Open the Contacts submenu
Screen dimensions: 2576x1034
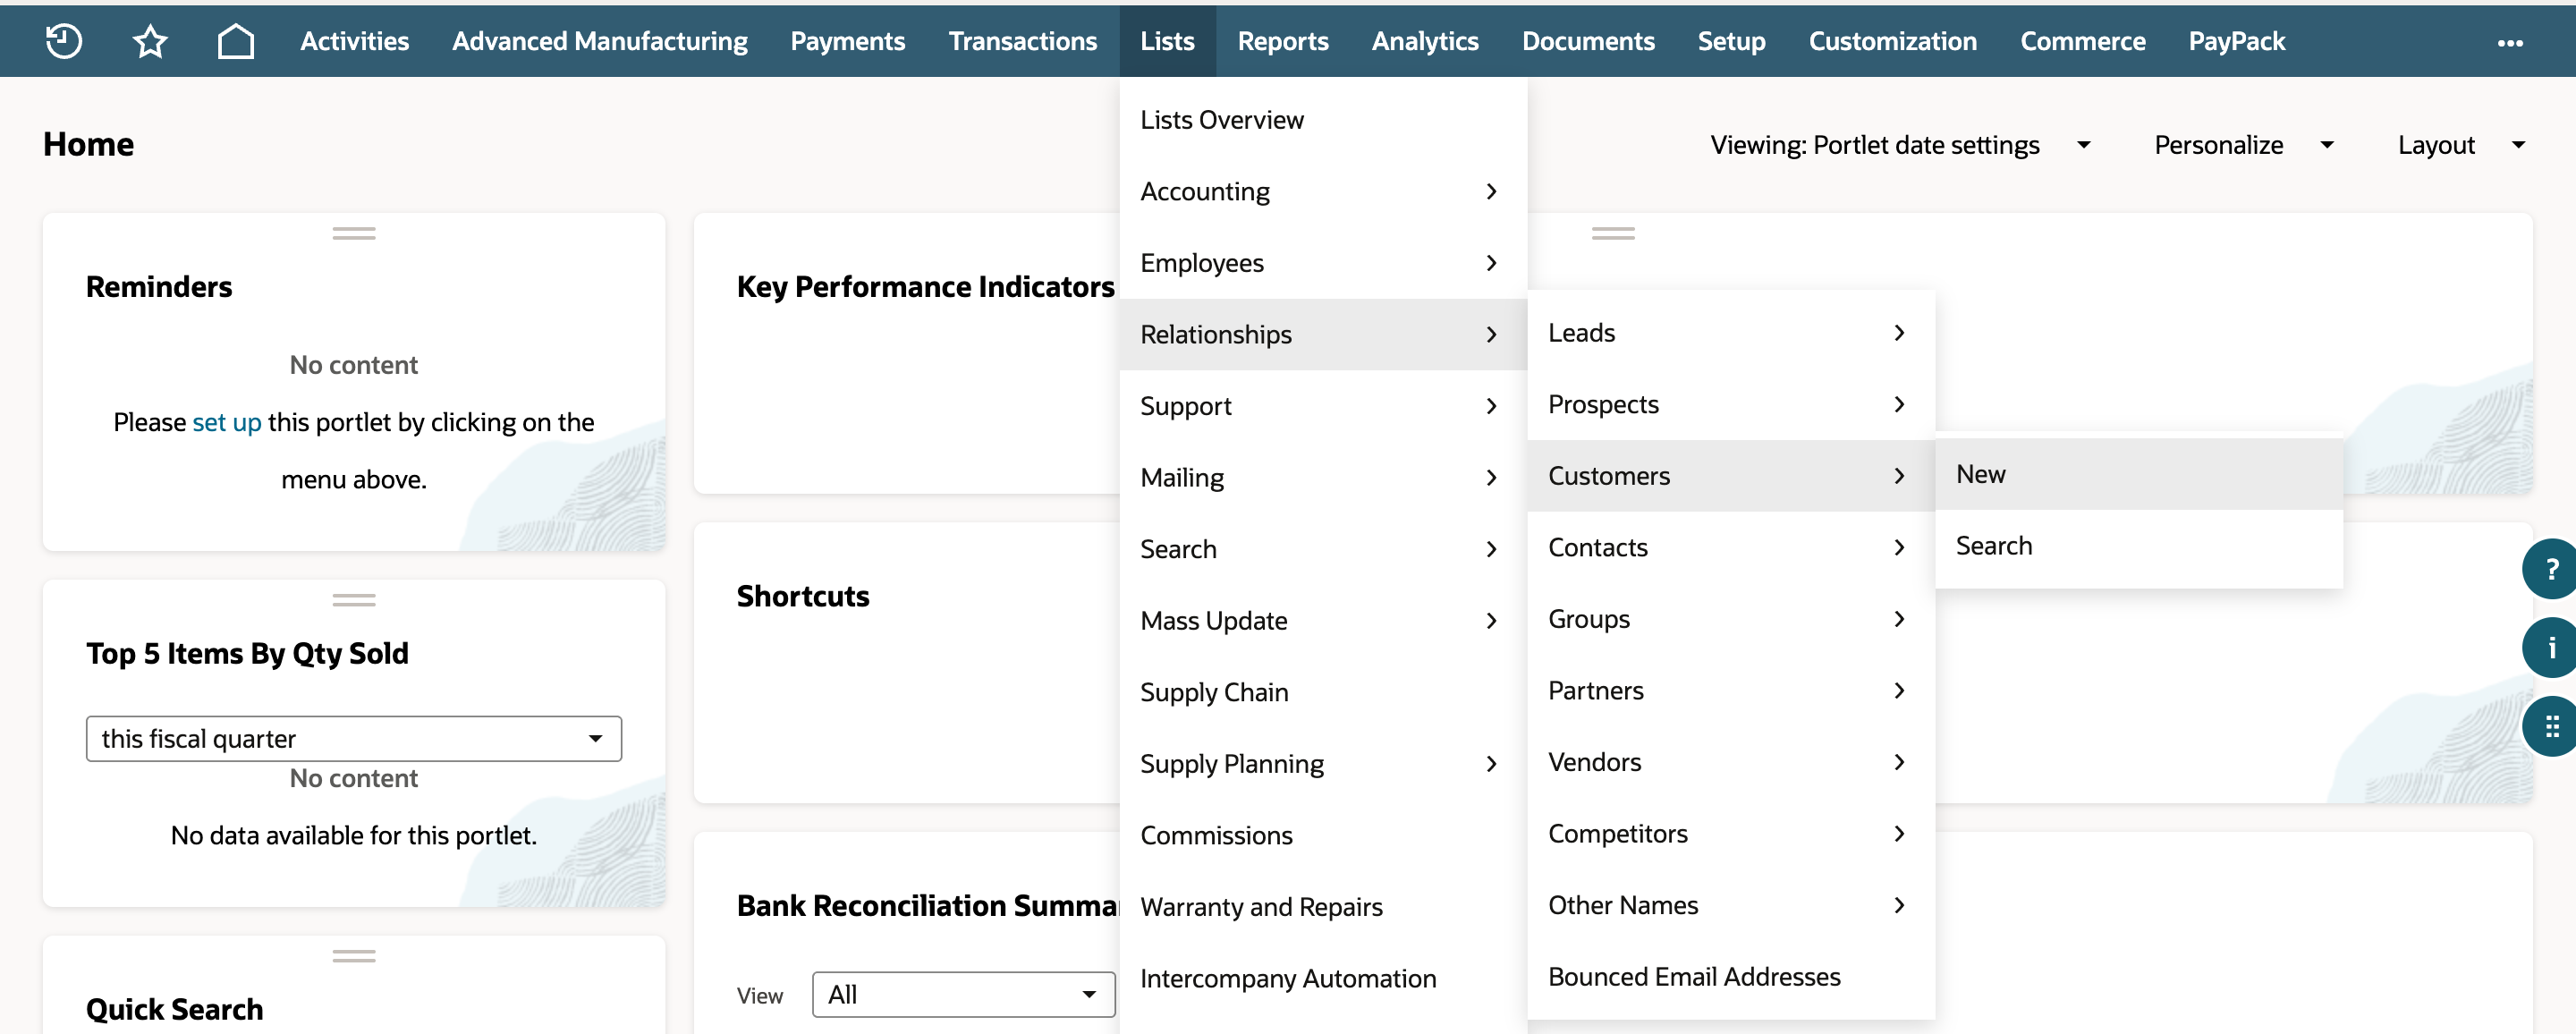(x=1731, y=548)
